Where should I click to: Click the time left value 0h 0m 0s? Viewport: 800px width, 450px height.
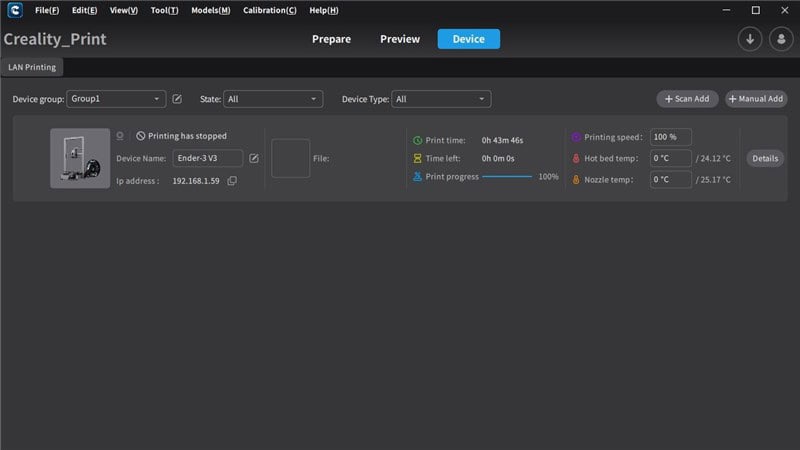click(497, 158)
